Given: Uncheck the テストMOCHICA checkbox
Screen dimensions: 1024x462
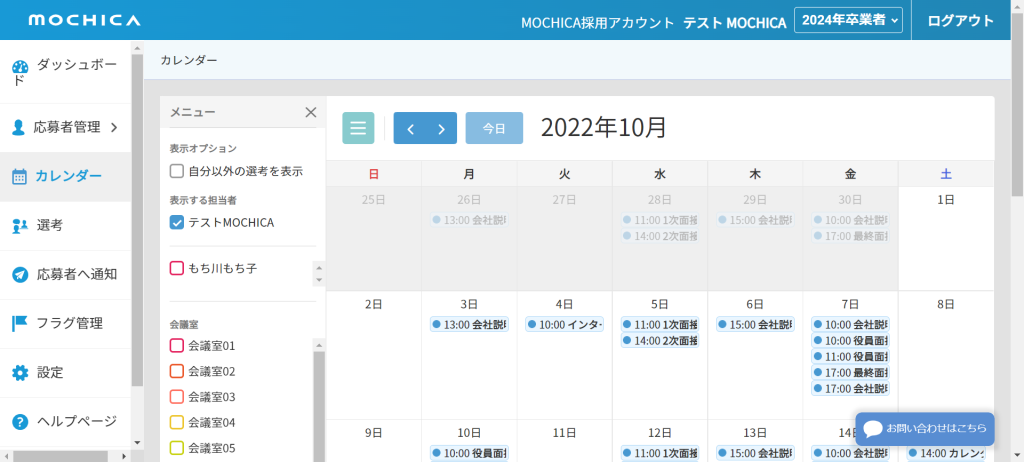Looking at the screenshot, I should [177, 222].
